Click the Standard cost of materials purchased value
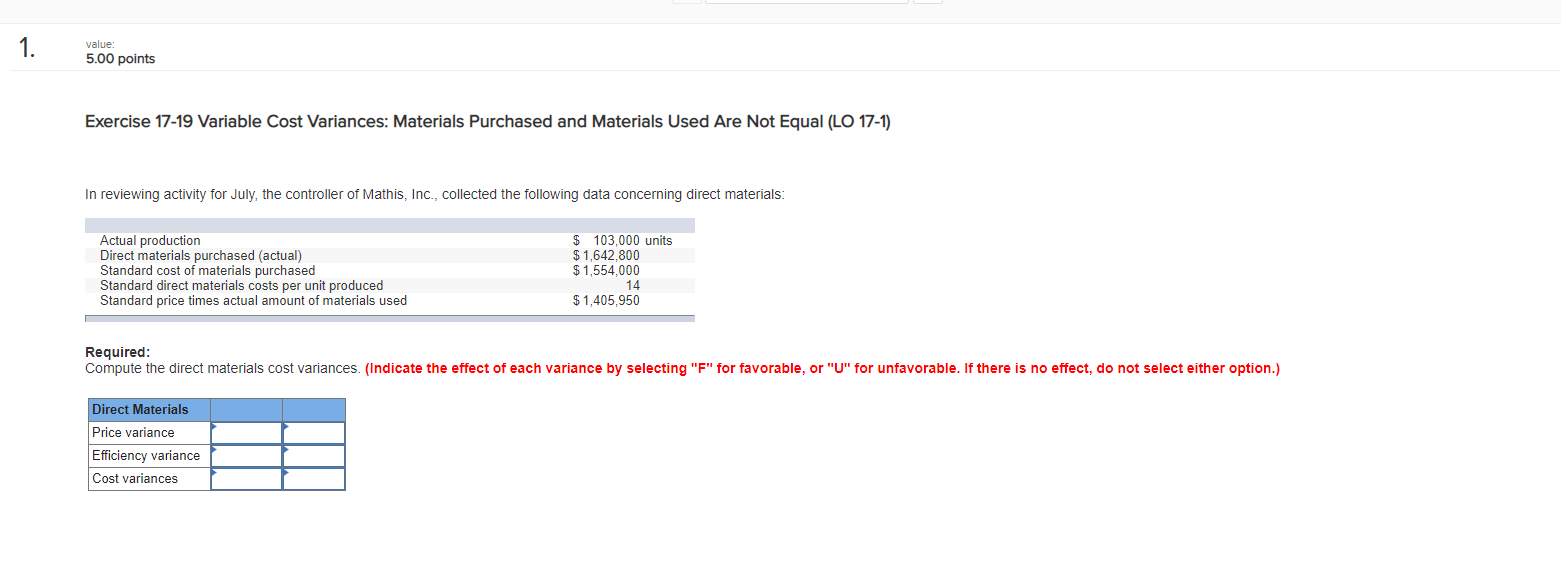The image size is (1561, 577). click(605, 270)
